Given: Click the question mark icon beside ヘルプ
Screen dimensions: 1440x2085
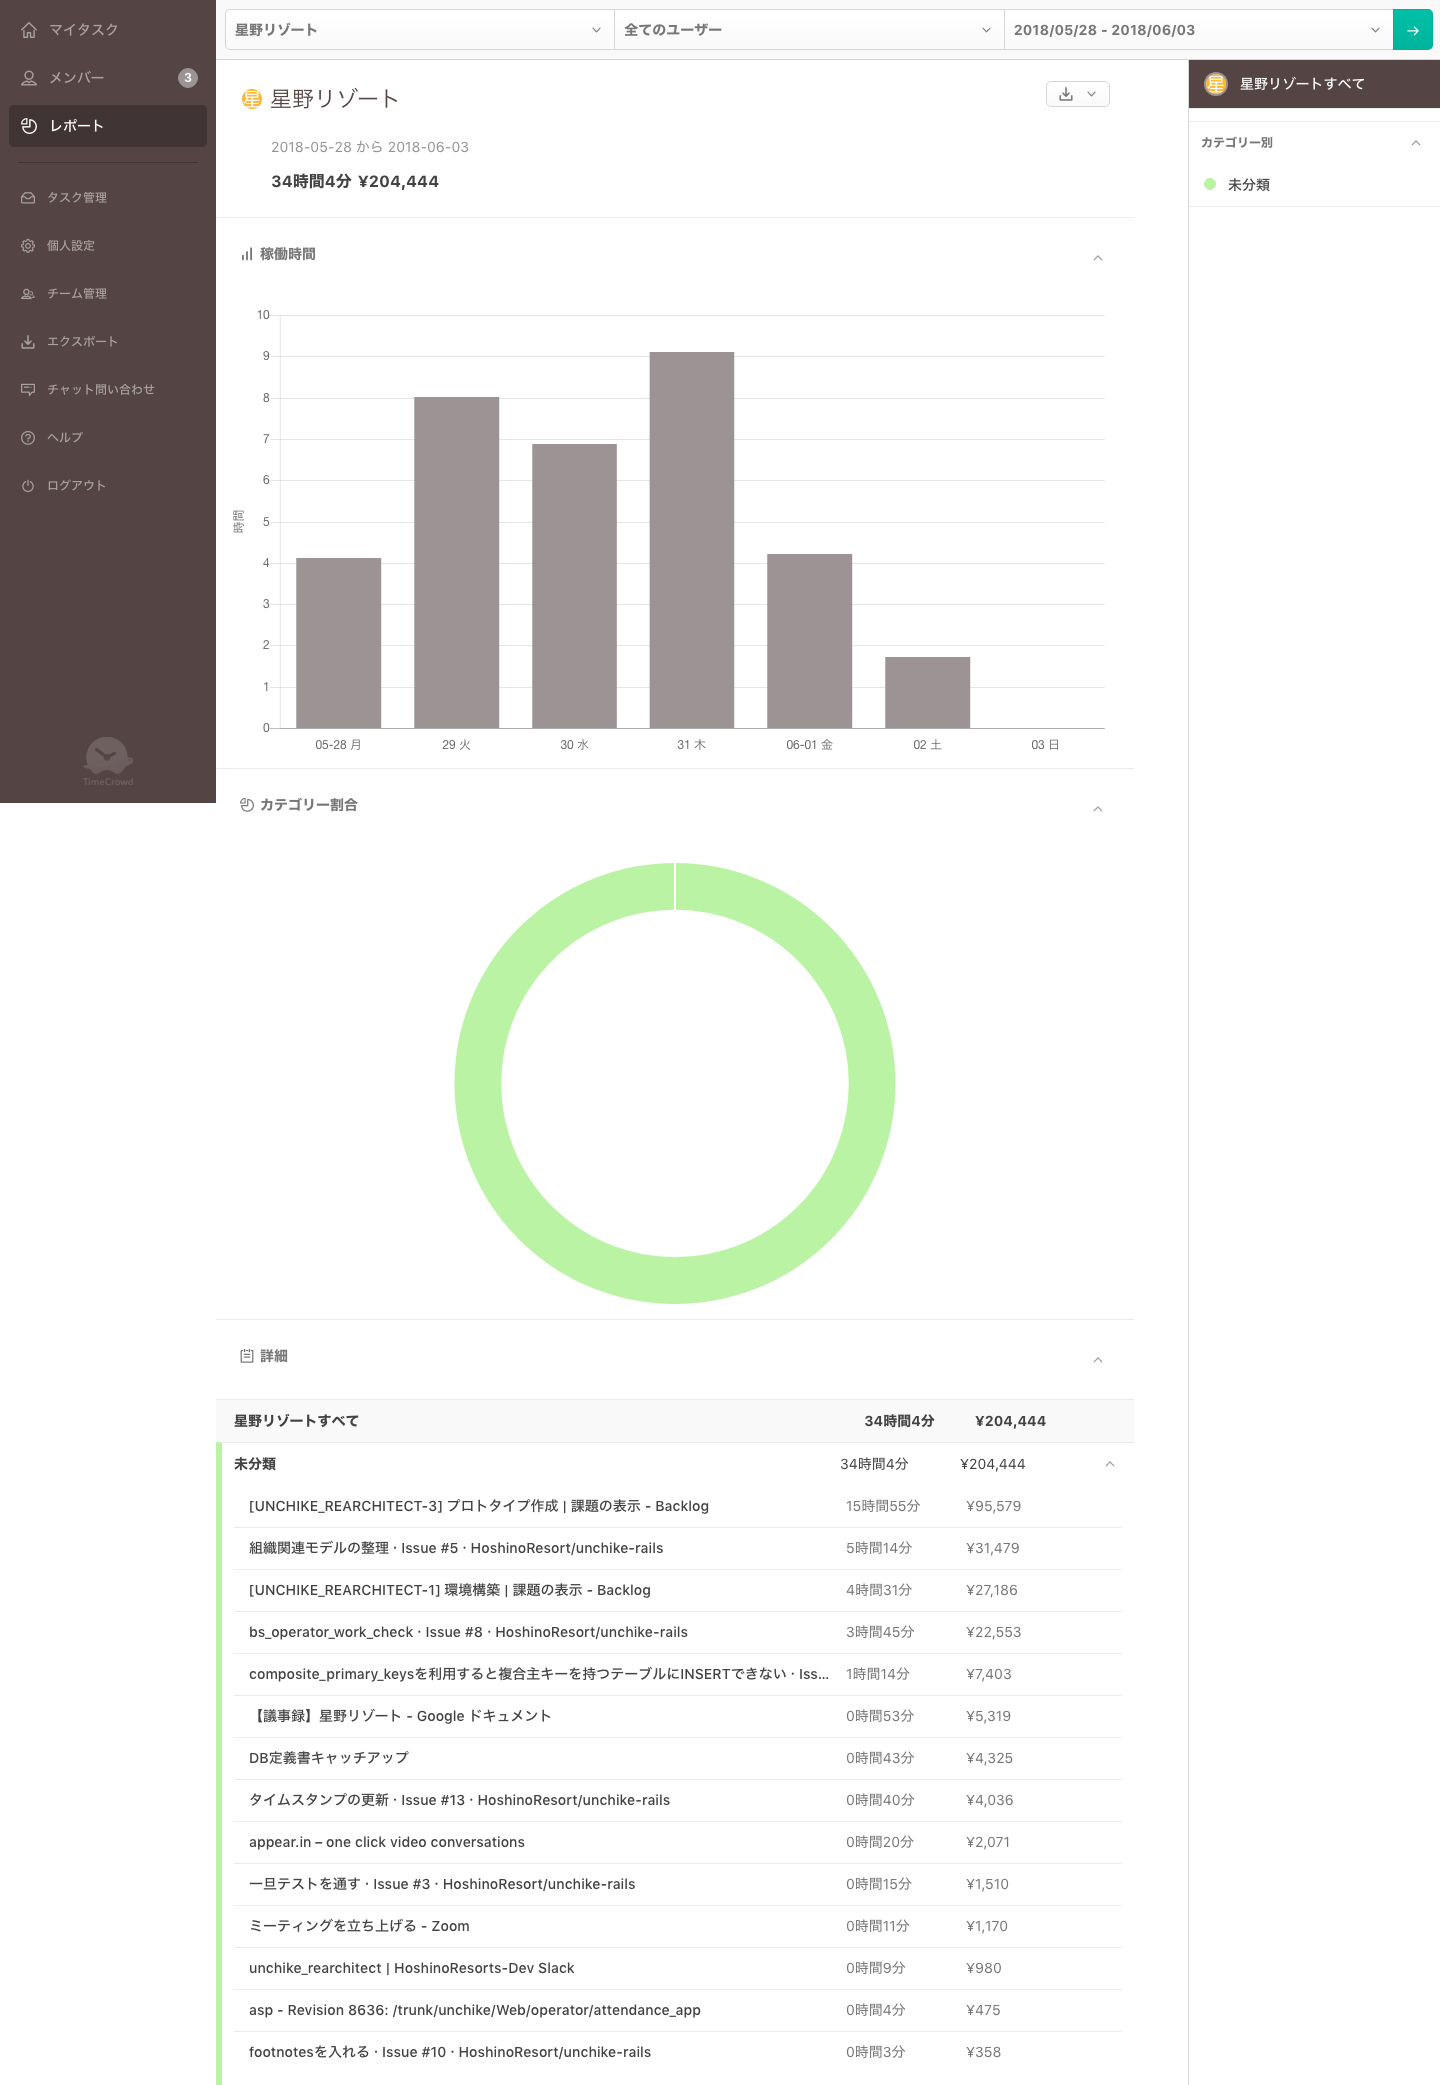Looking at the screenshot, I should pos(28,438).
